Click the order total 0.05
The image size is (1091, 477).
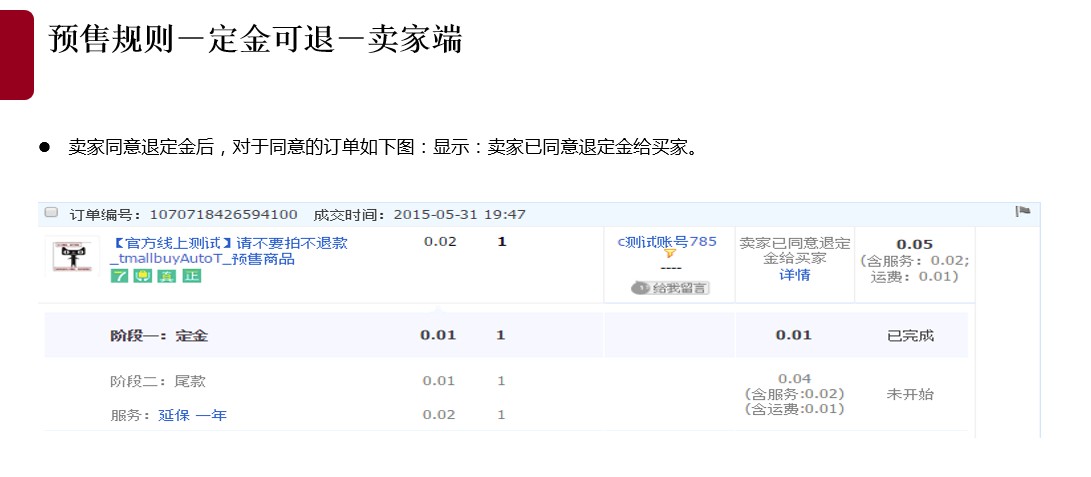click(914, 244)
